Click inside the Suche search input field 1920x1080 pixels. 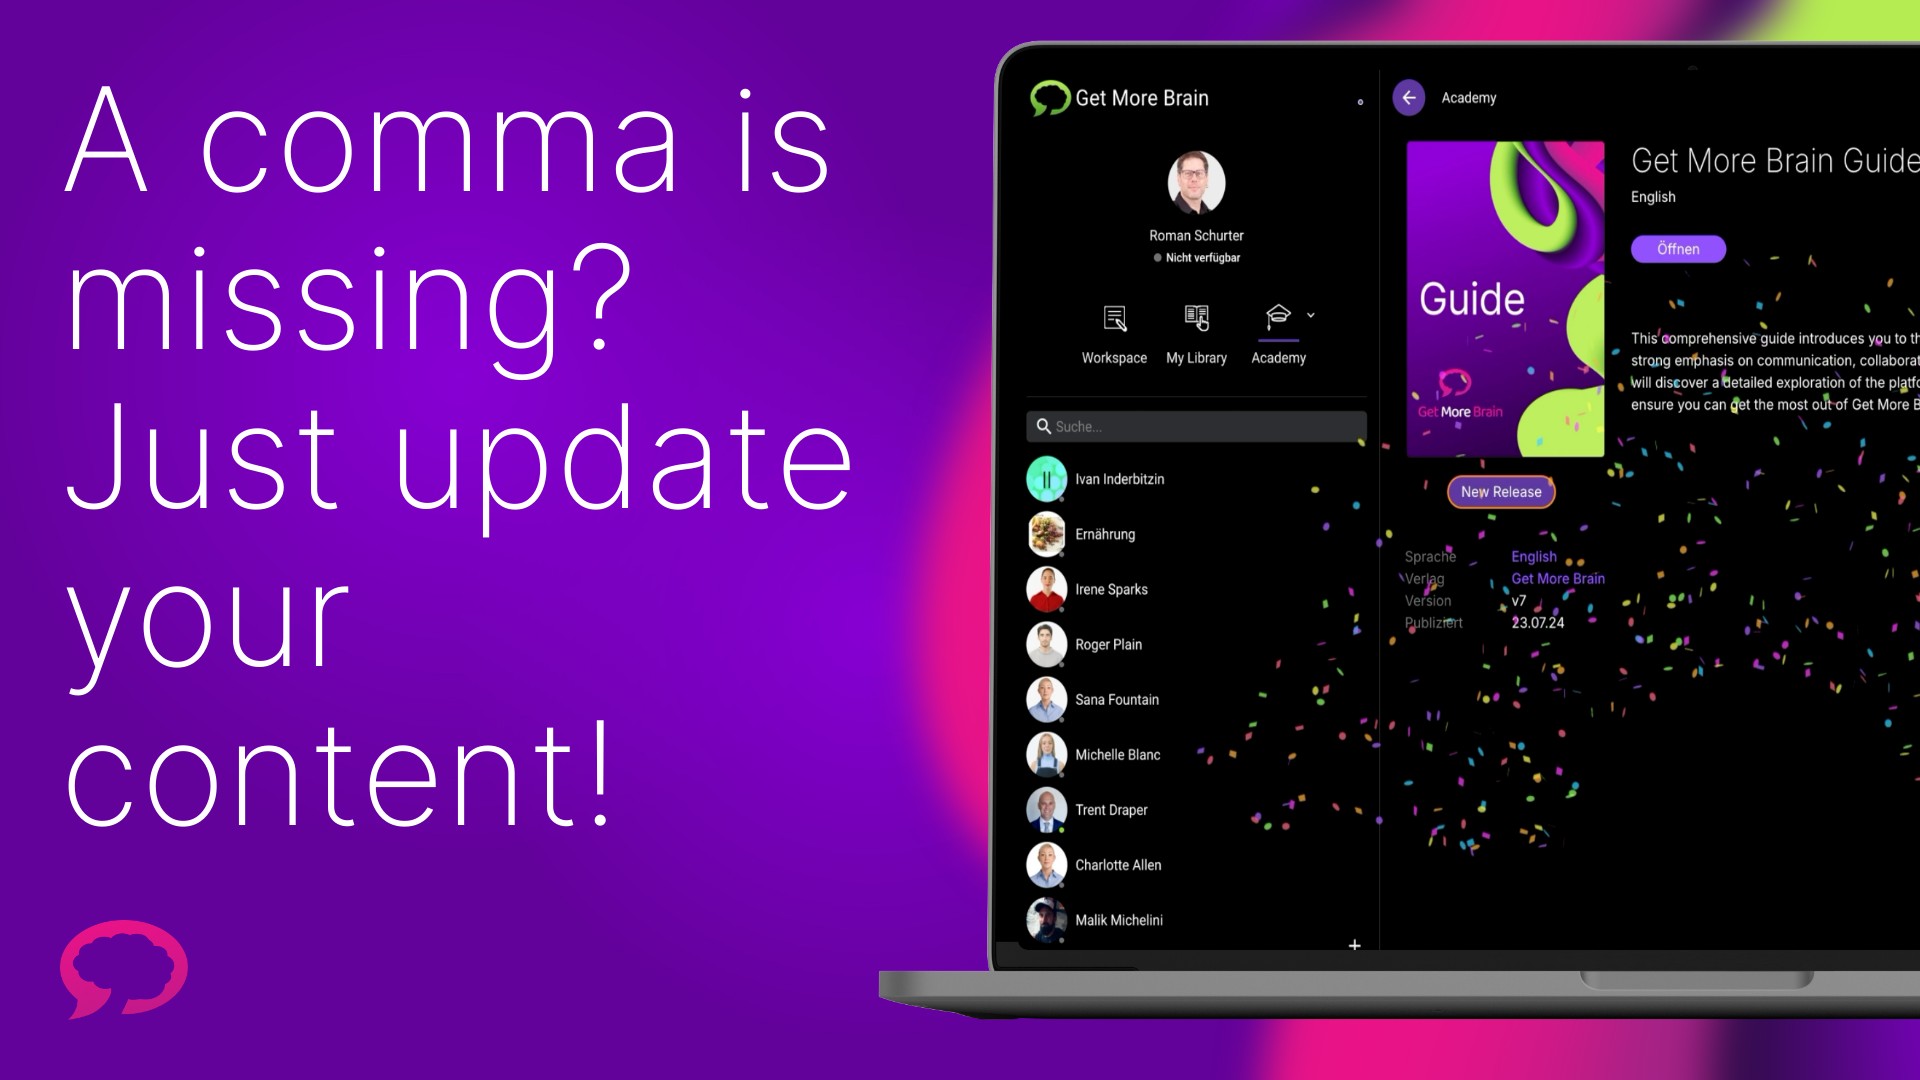[x=1193, y=425]
